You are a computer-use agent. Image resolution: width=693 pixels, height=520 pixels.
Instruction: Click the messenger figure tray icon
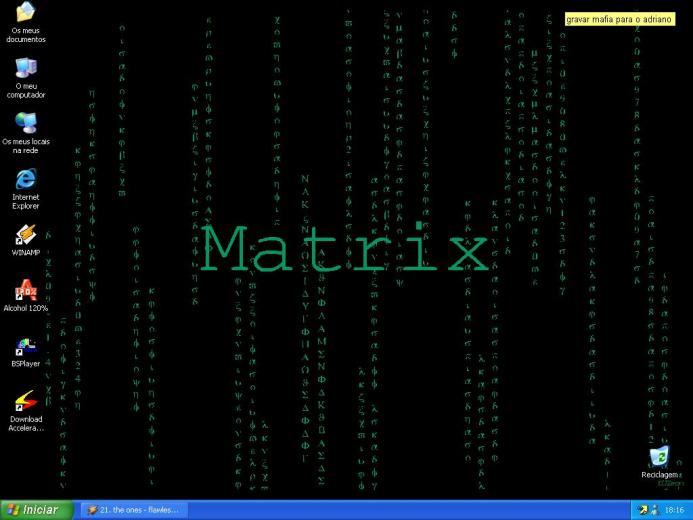pos(655,510)
